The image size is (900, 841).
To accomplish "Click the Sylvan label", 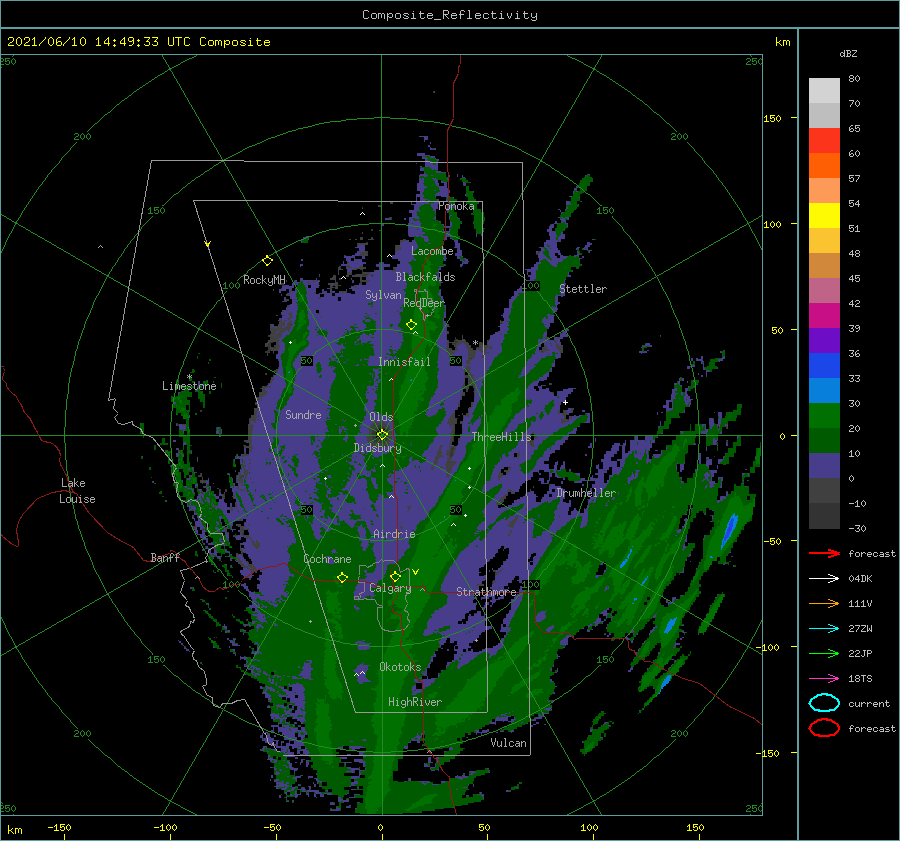I will (x=383, y=295).
